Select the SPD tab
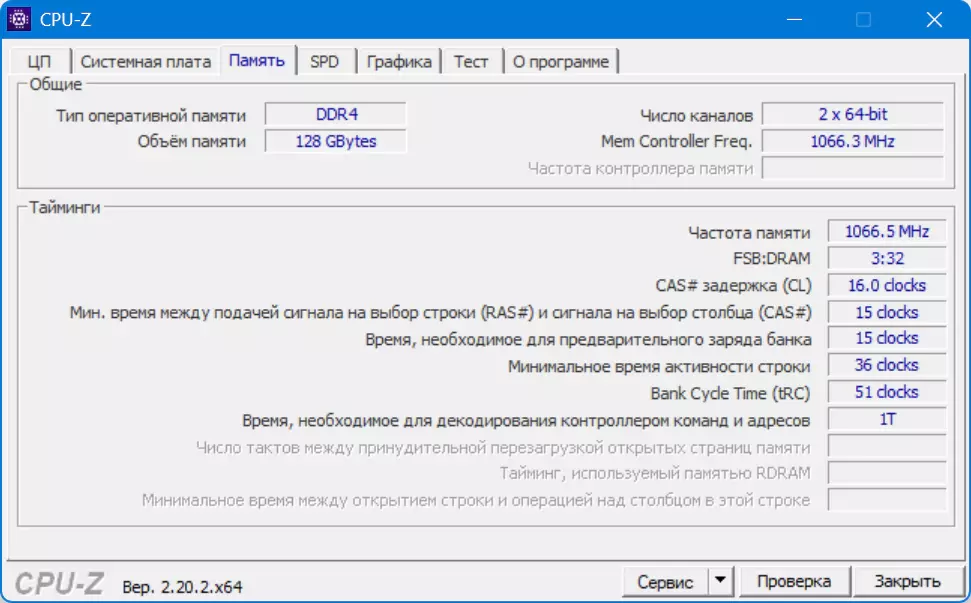 325,61
